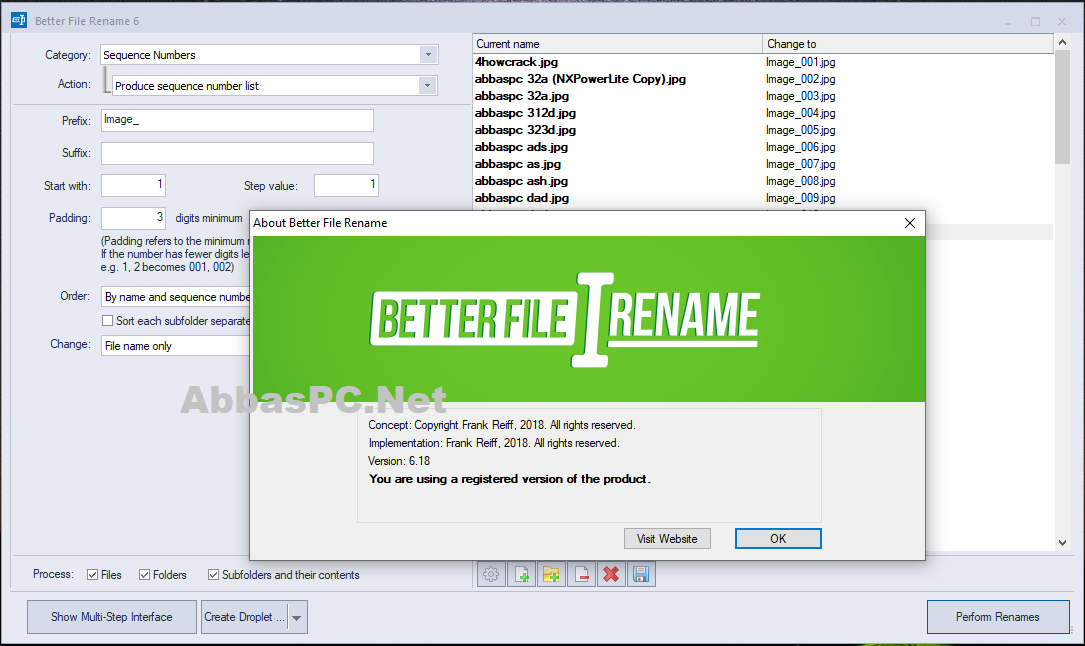The width and height of the screenshot is (1085, 646).
Task: Select the file abbaspc as.jpg
Action: coord(518,164)
